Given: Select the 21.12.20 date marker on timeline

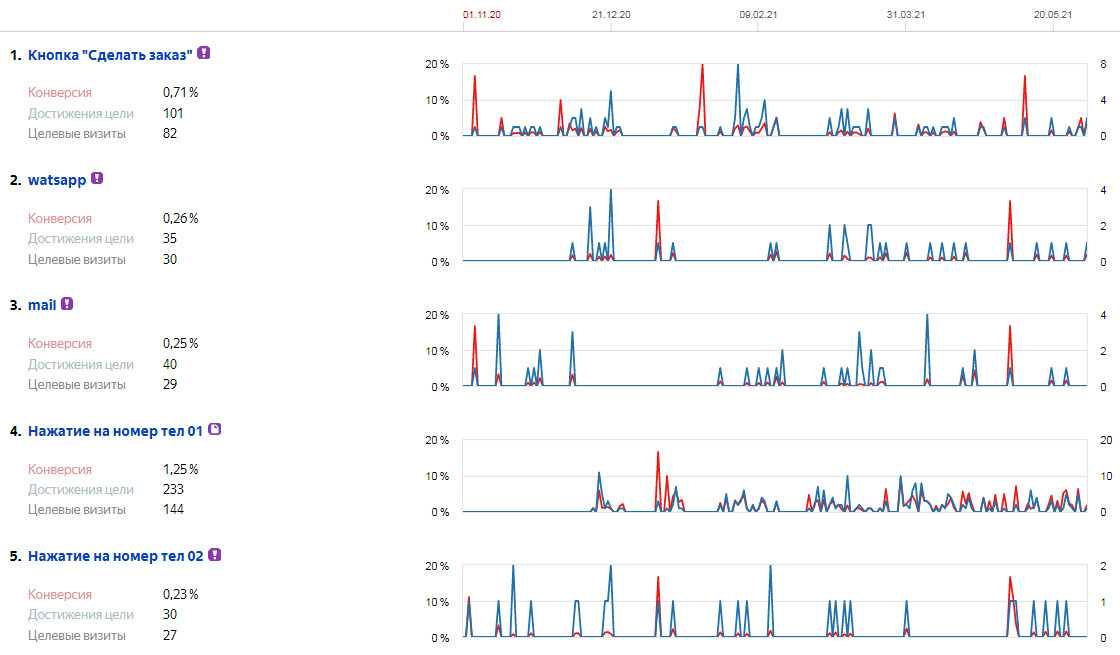Looking at the screenshot, I should click(x=611, y=14).
